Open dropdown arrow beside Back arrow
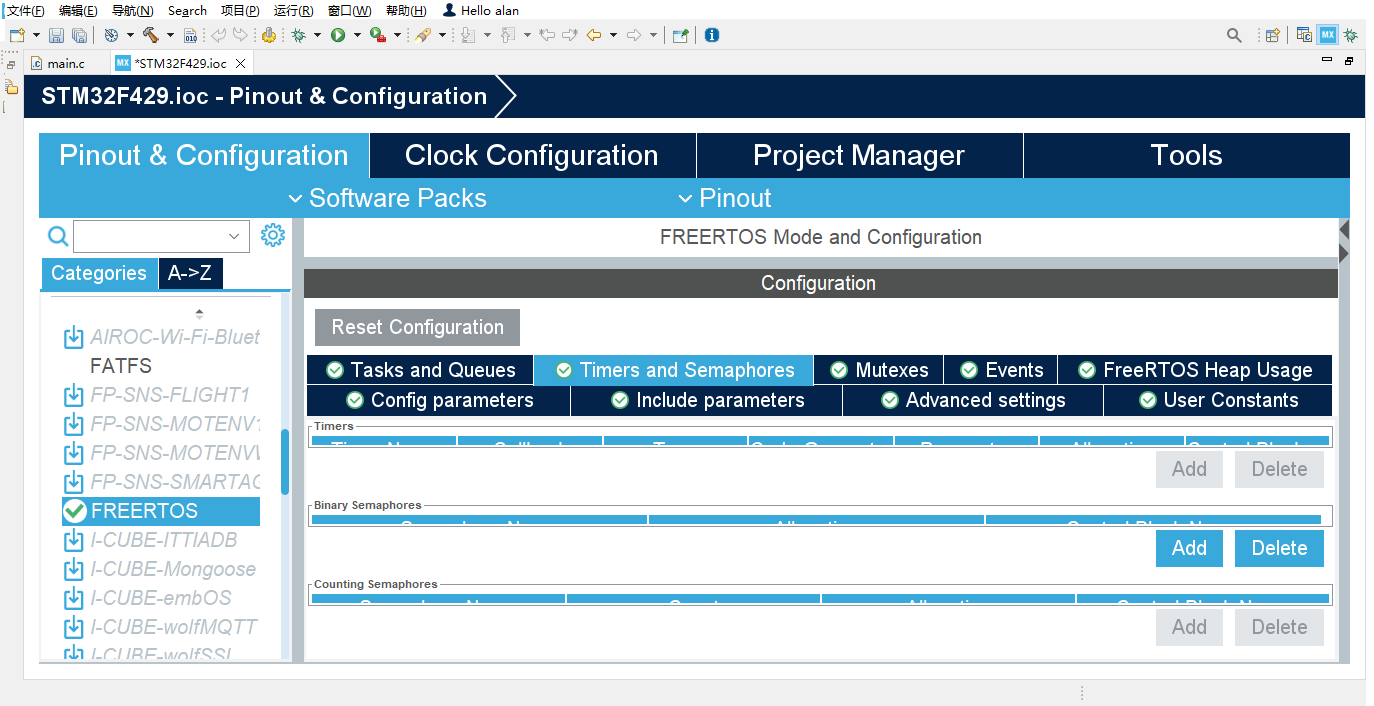This screenshot has height=706, width=1374. (x=612, y=35)
